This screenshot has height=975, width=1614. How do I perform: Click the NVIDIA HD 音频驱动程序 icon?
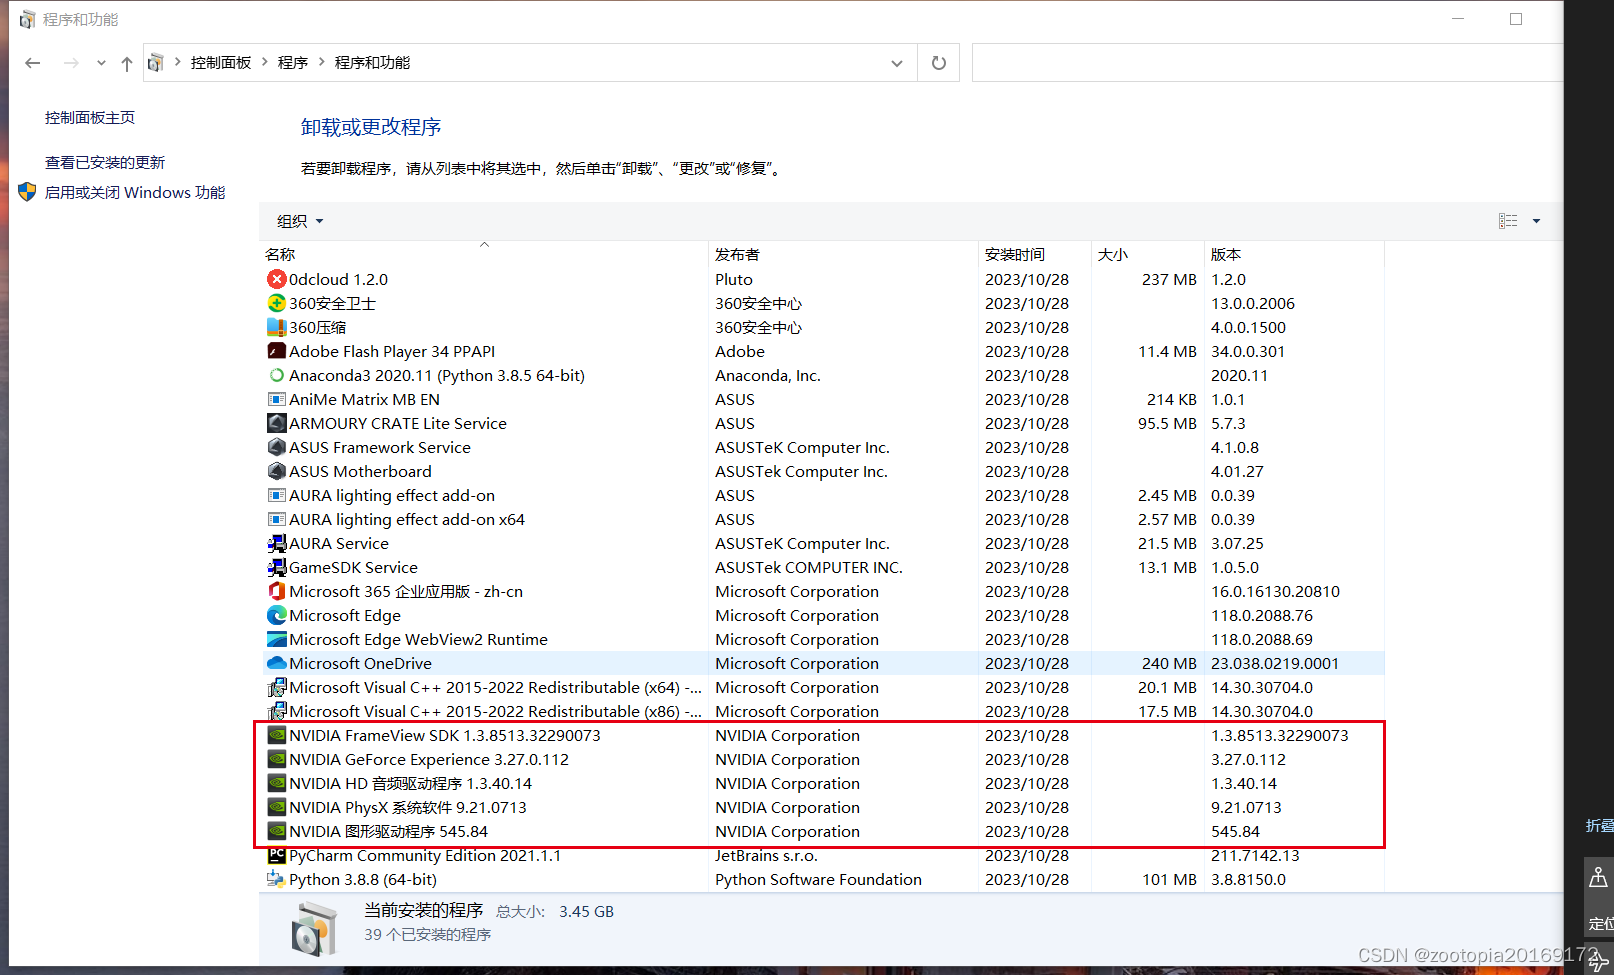[x=277, y=783]
